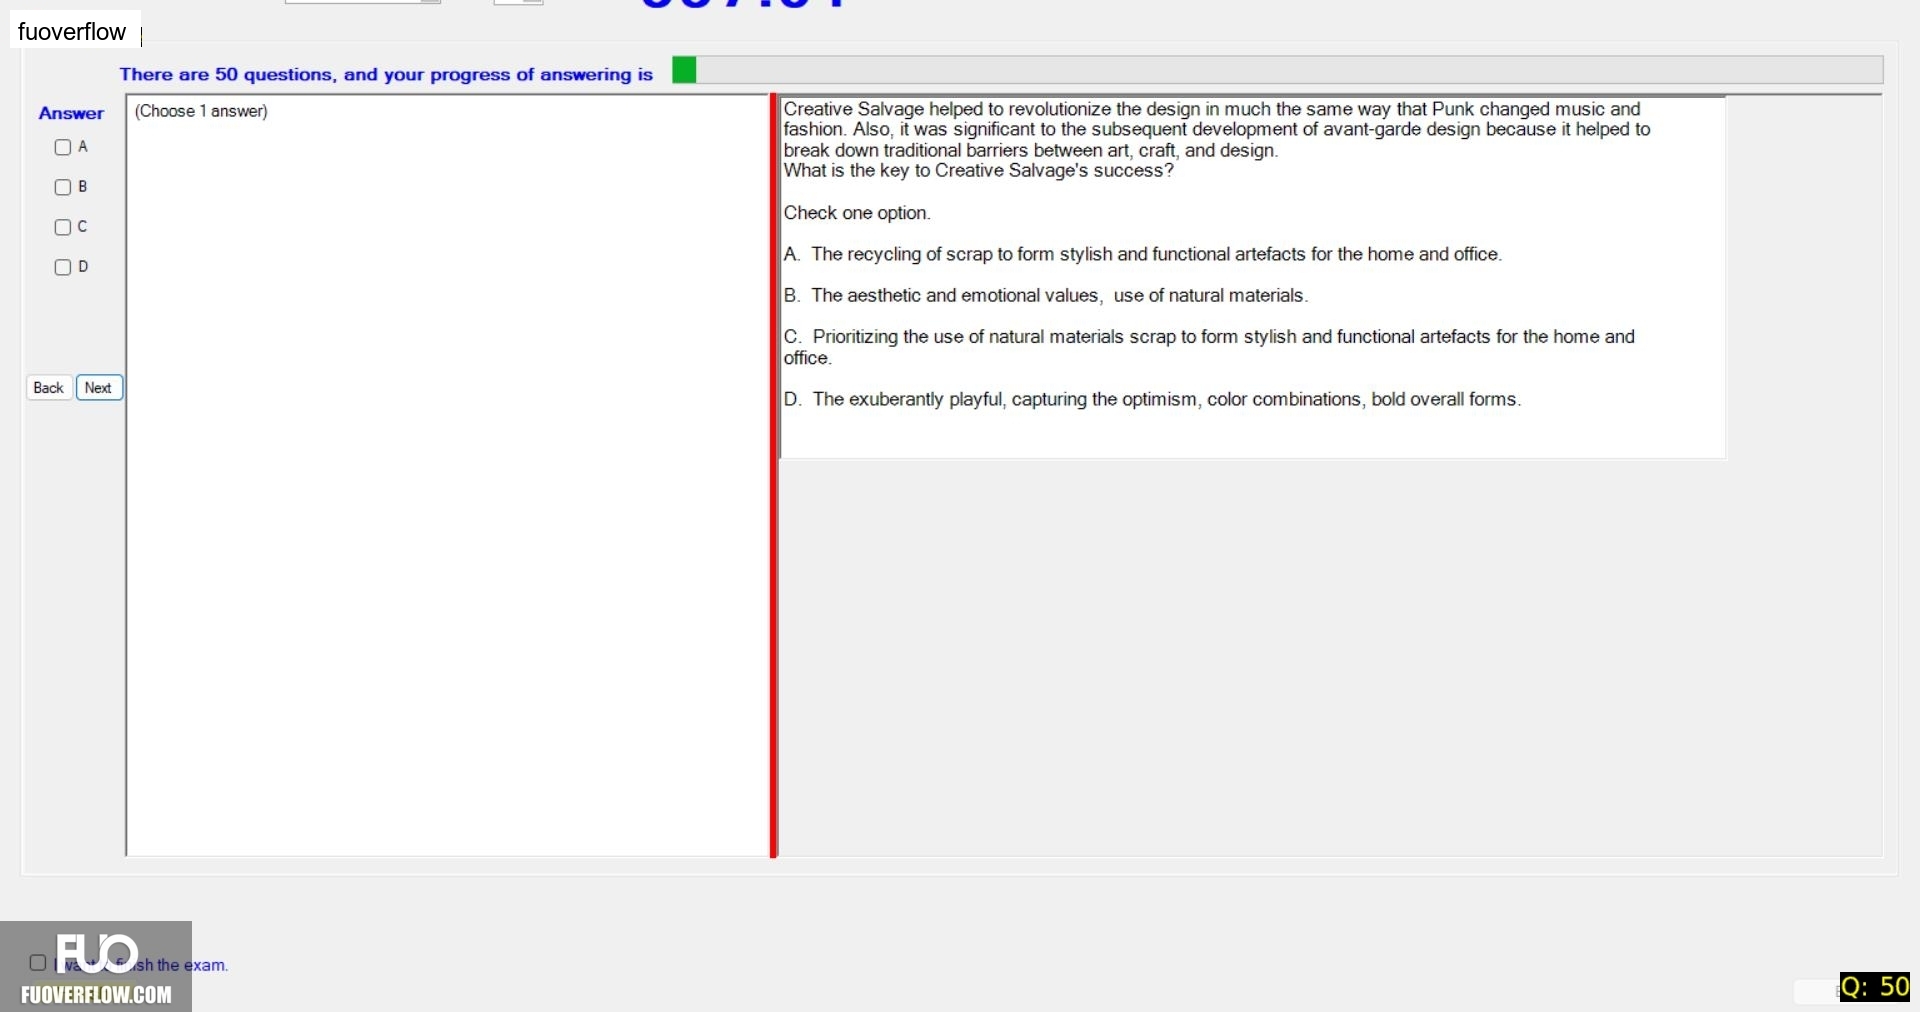
Task: Check answer option C checkbox
Action: click(x=63, y=227)
